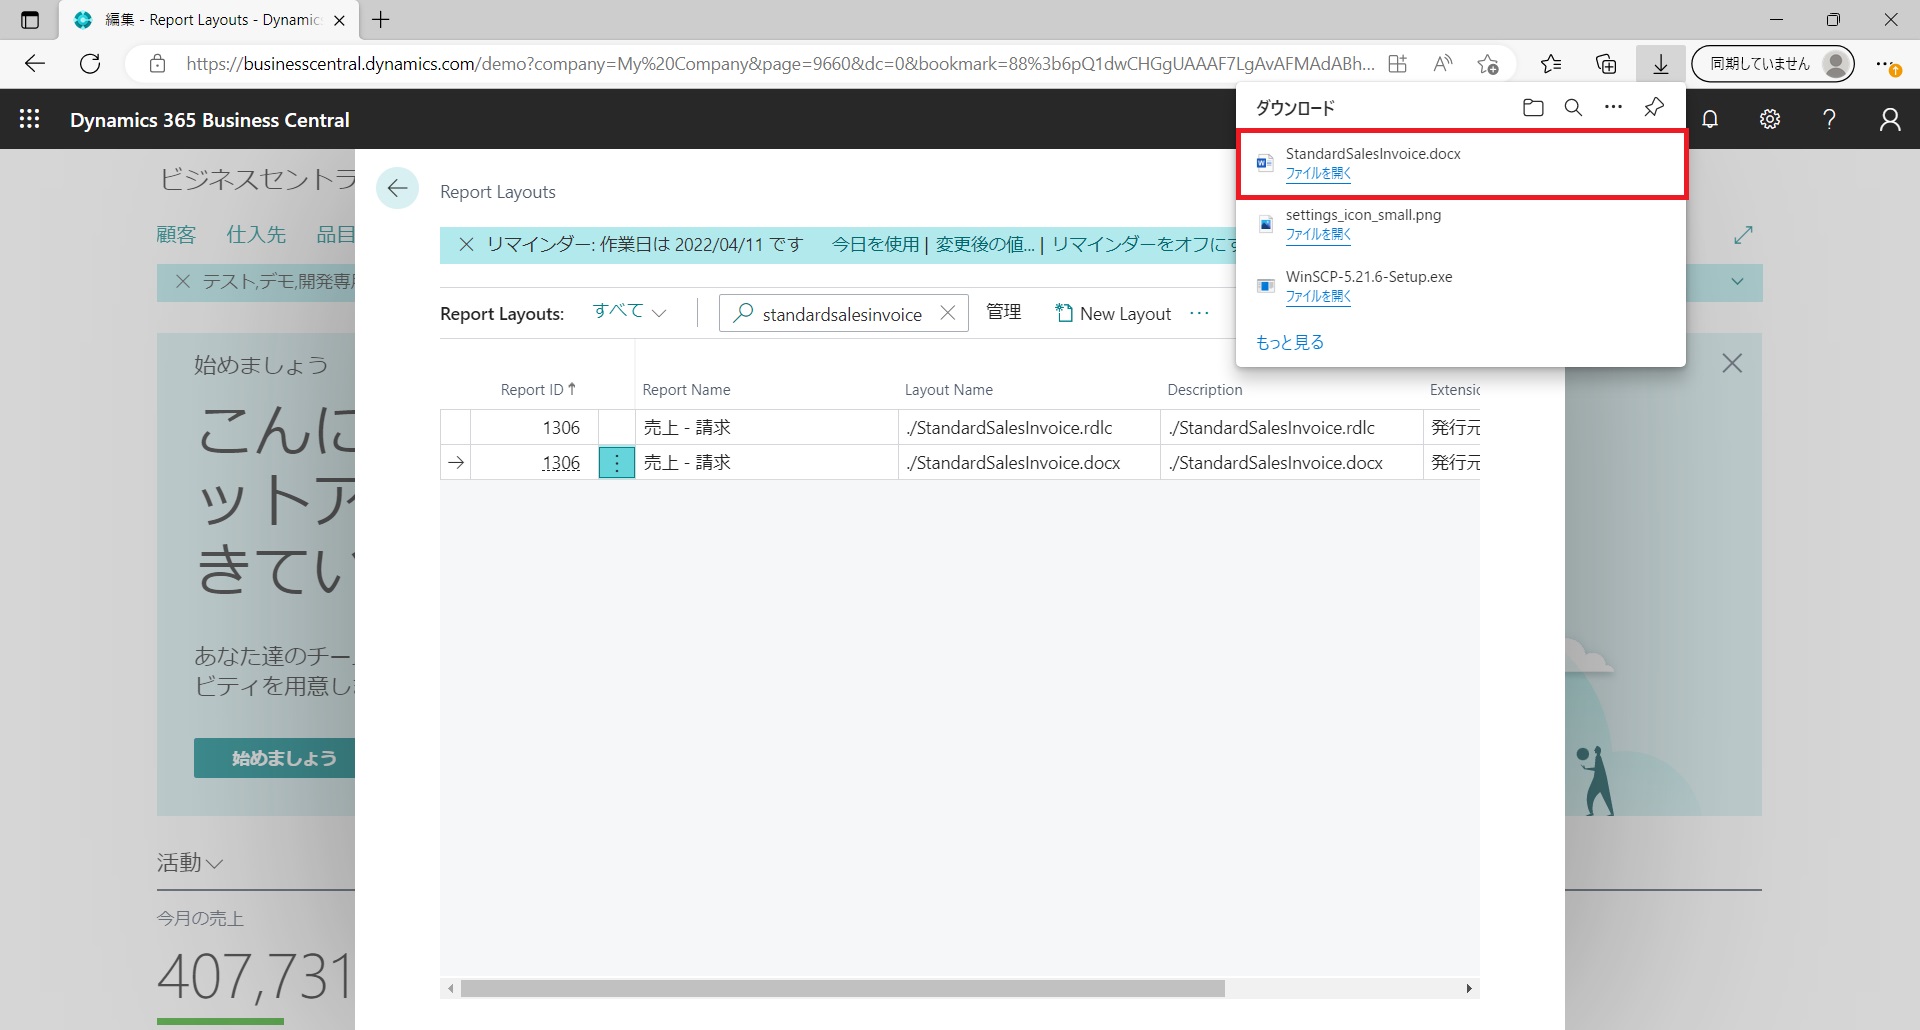1920x1030 pixels.
Task: Clear the standardsalesinvoice search text
Action: pyautogui.click(x=948, y=313)
